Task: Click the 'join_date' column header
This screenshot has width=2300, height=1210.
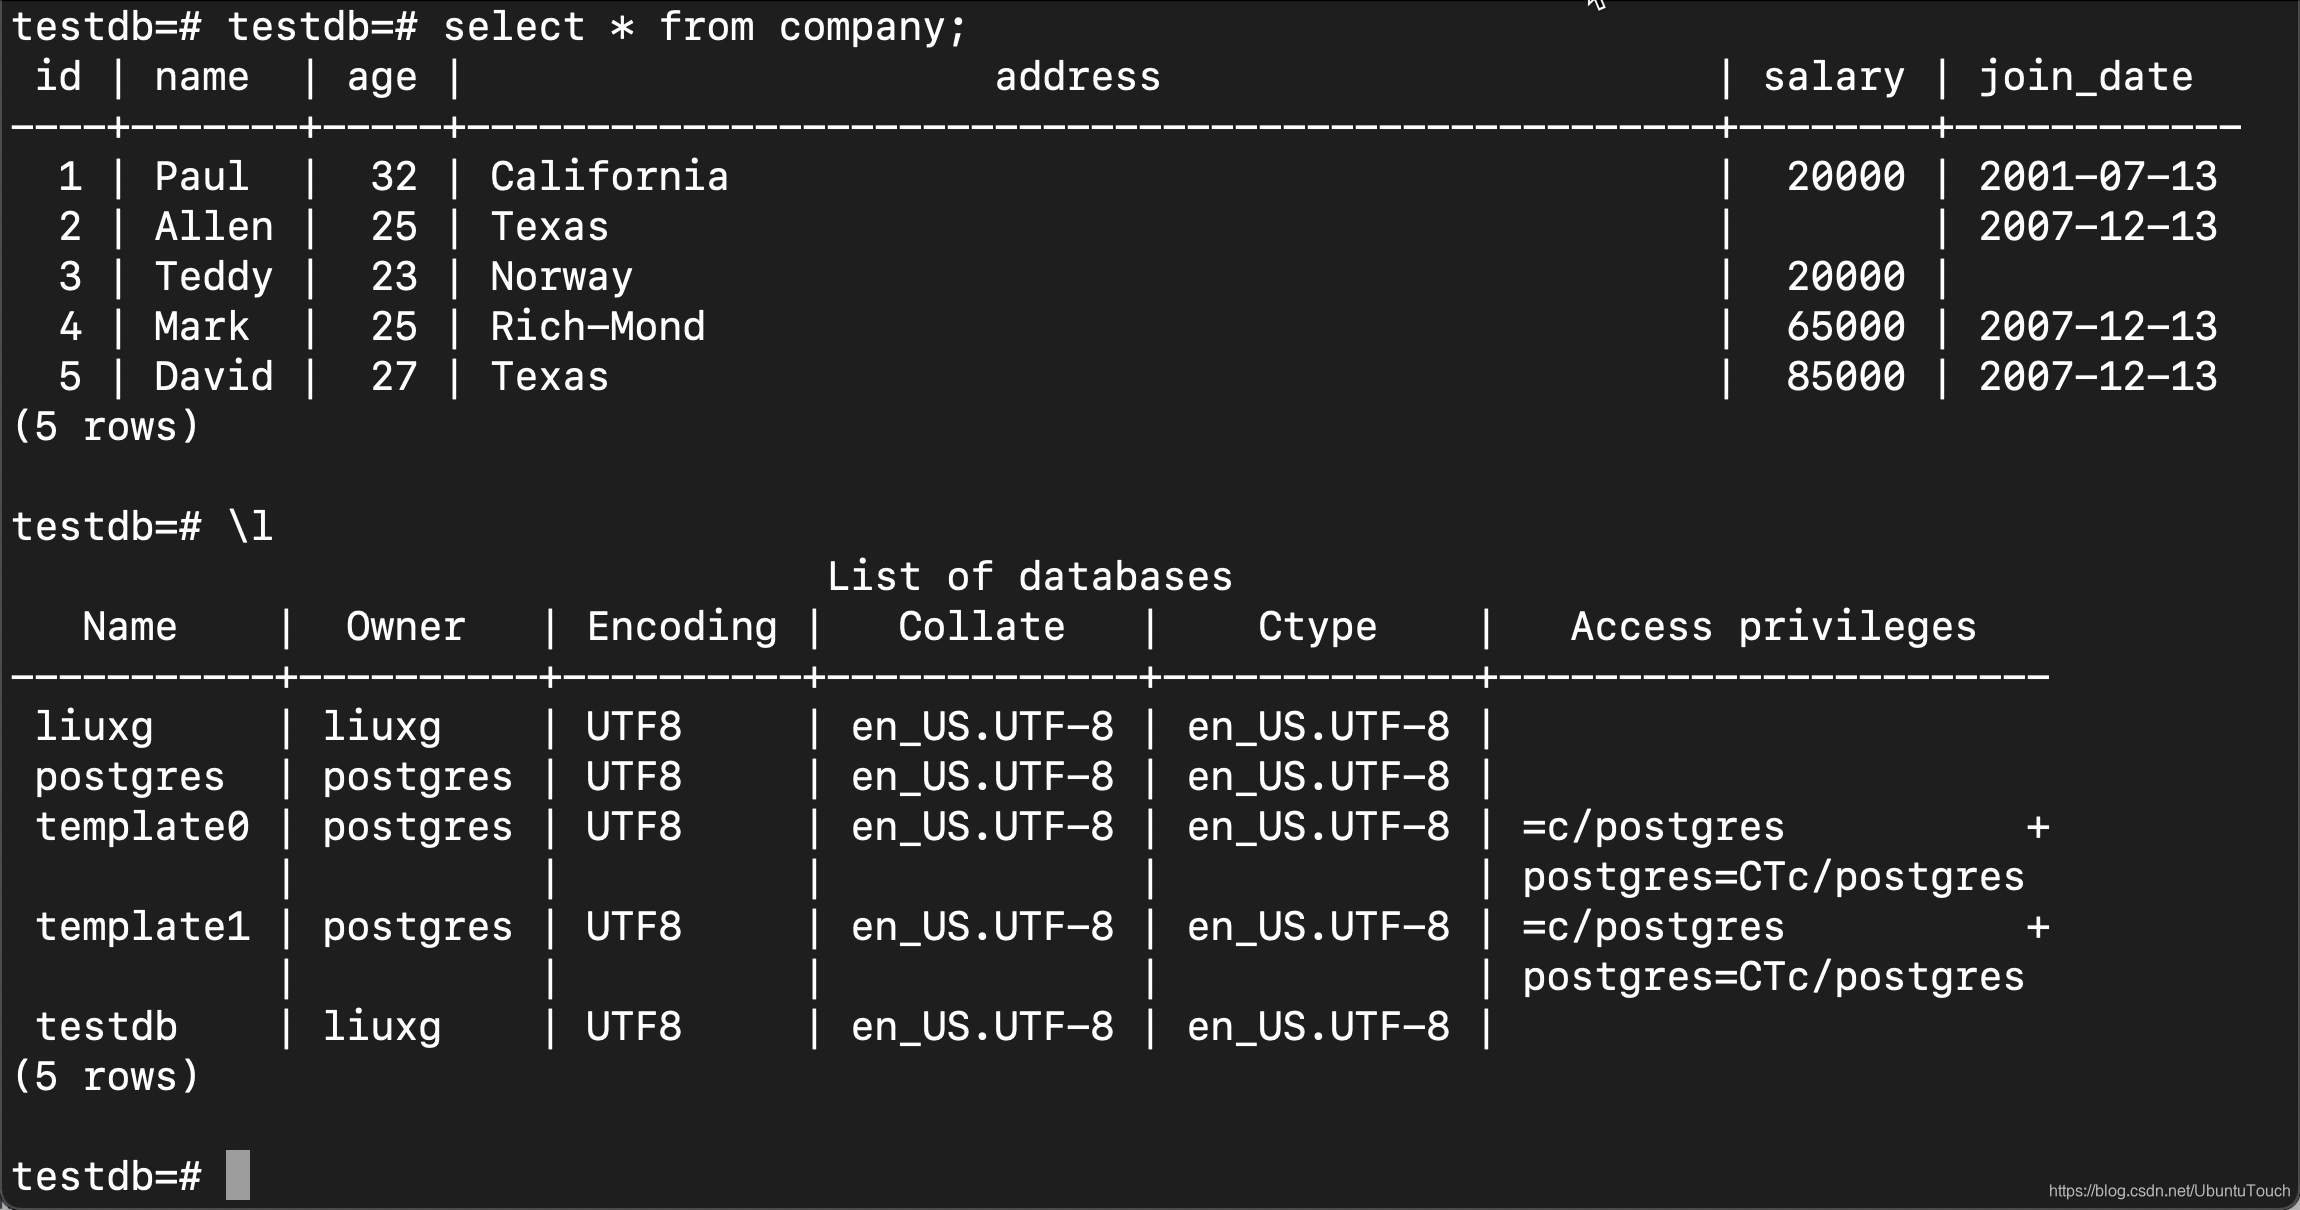Action: tap(2086, 77)
